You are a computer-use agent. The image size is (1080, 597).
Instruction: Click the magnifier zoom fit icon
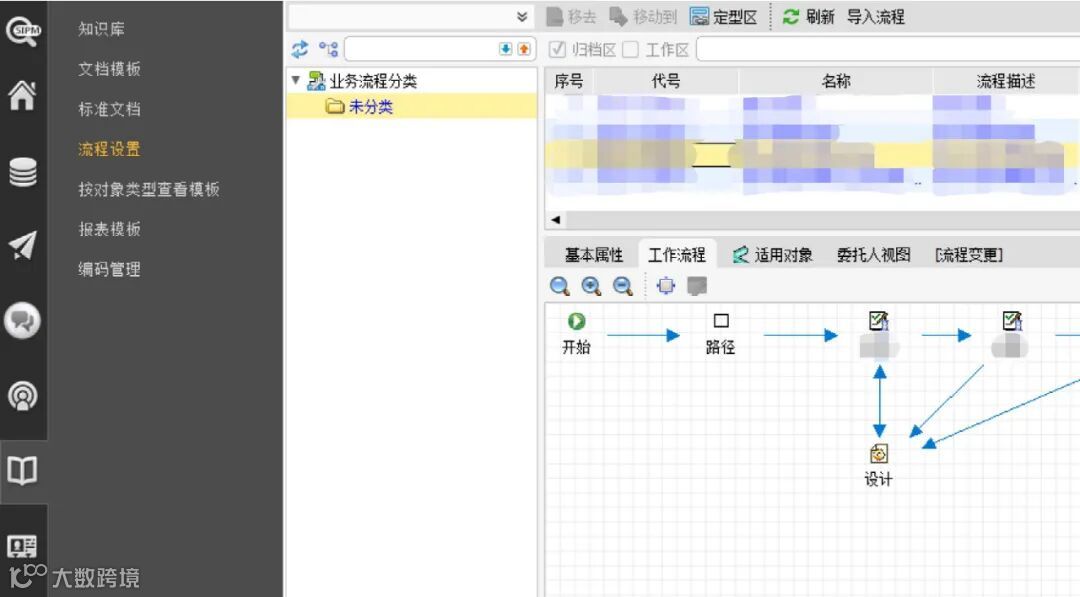[560, 286]
